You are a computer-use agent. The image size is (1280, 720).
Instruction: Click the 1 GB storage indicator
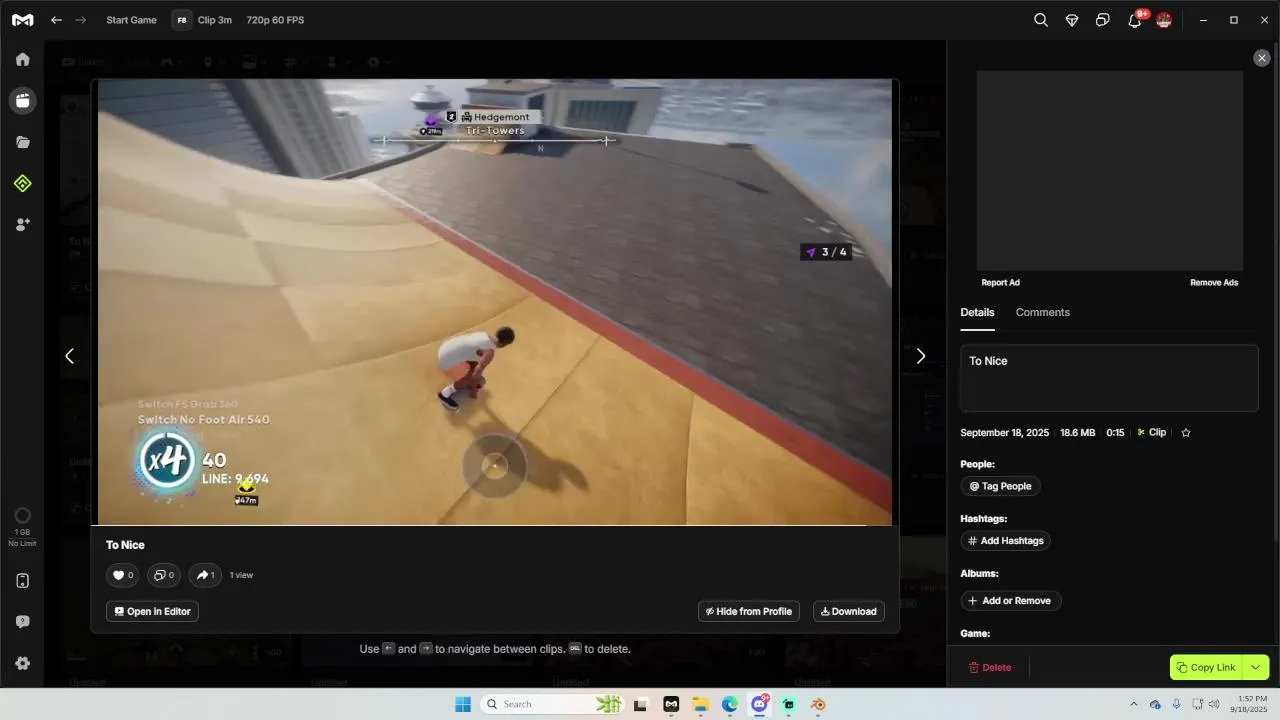[x=22, y=527]
